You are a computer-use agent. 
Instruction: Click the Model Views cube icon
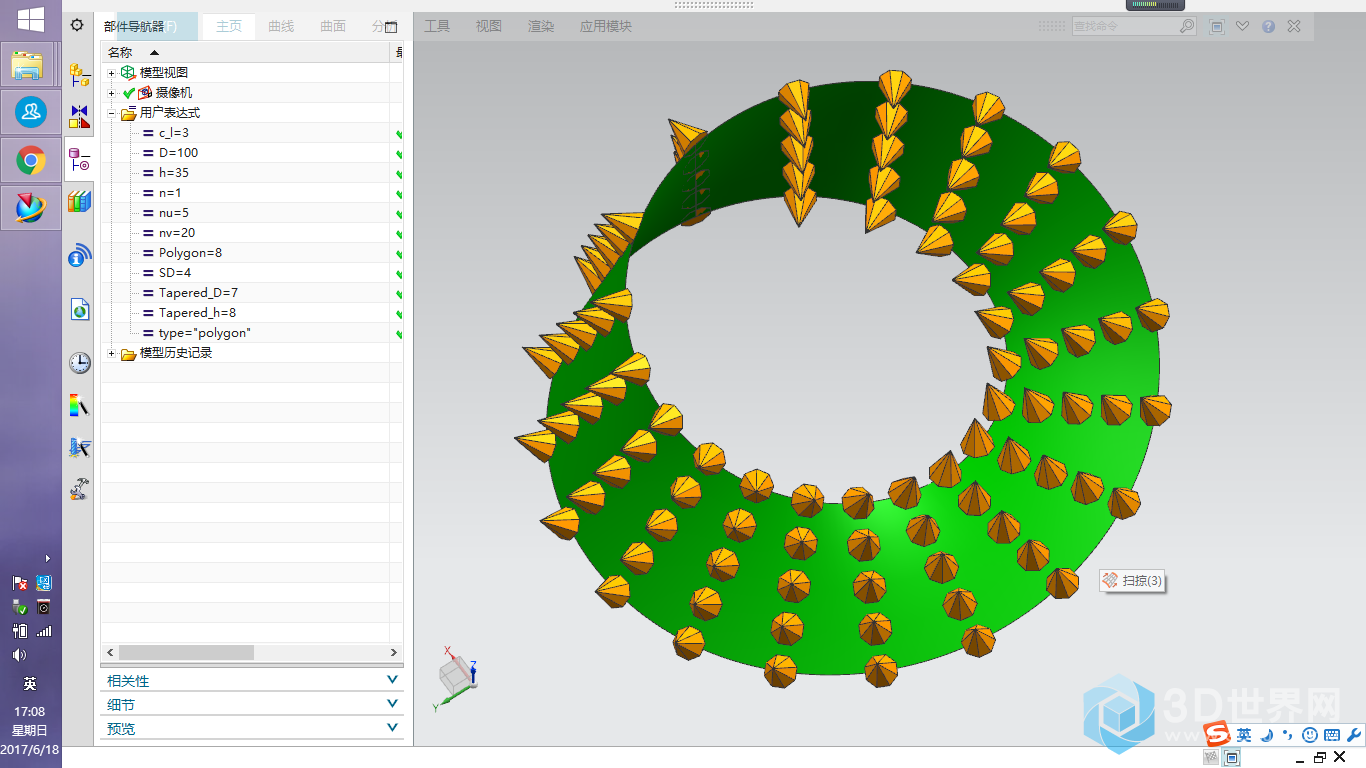pyautogui.click(x=128, y=73)
